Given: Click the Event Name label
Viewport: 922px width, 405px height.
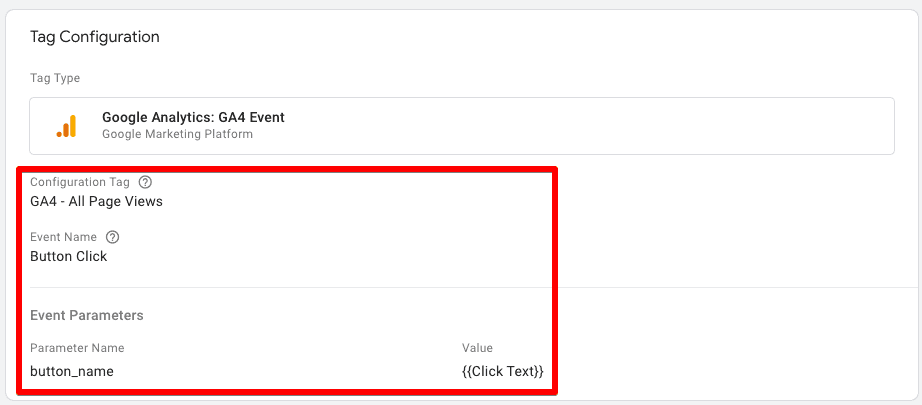Looking at the screenshot, I should click(x=64, y=237).
